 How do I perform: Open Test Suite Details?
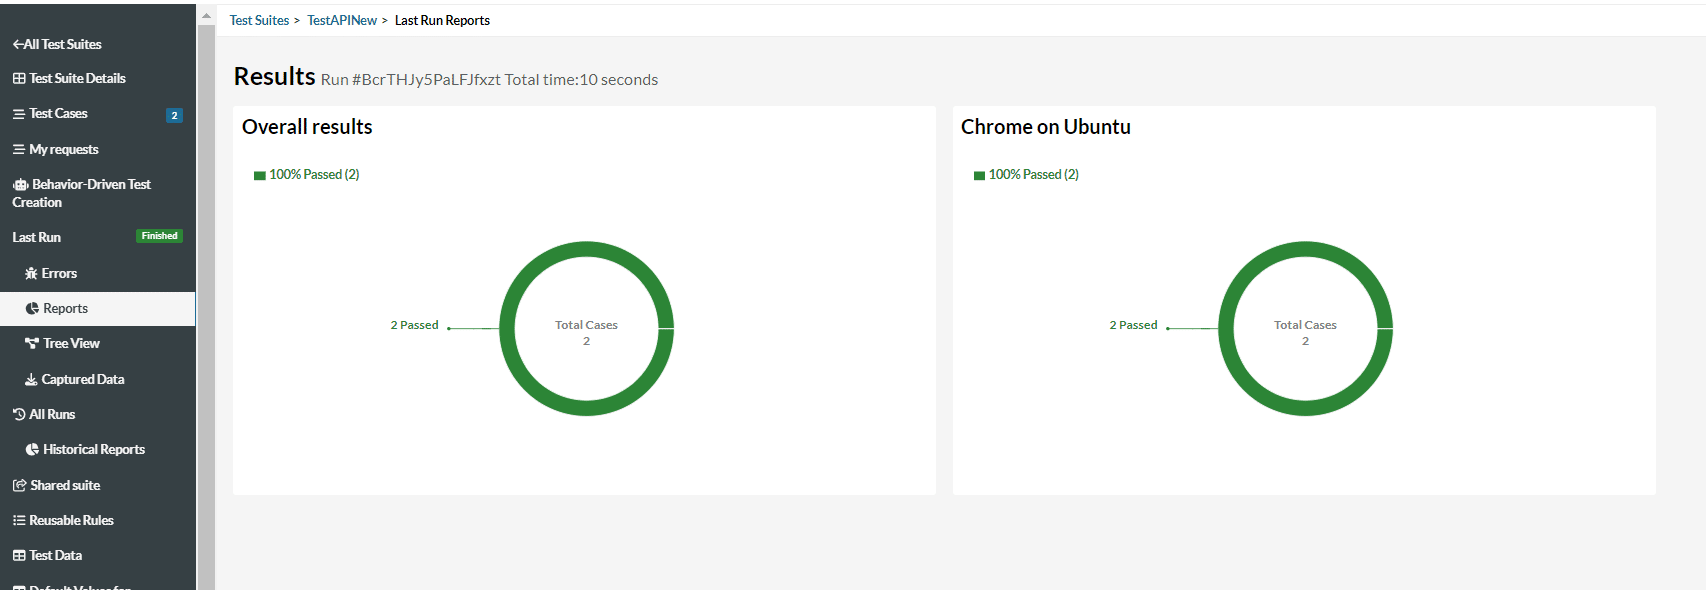click(x=69, y=78)
